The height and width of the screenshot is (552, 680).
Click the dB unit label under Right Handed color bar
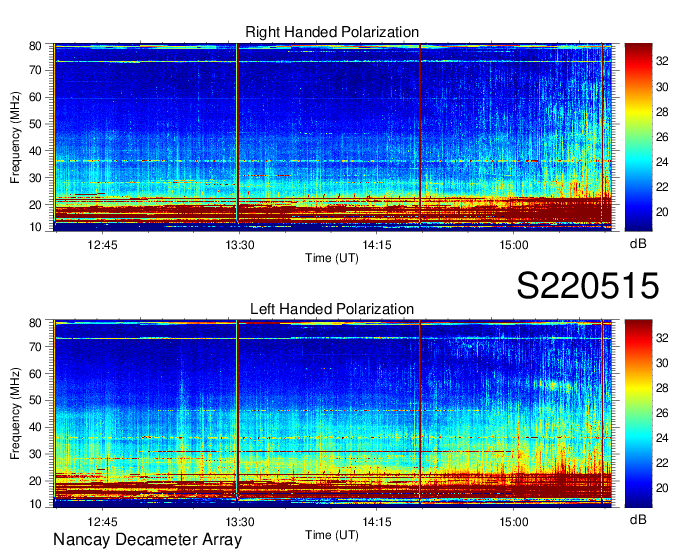[x=638, y=244]
